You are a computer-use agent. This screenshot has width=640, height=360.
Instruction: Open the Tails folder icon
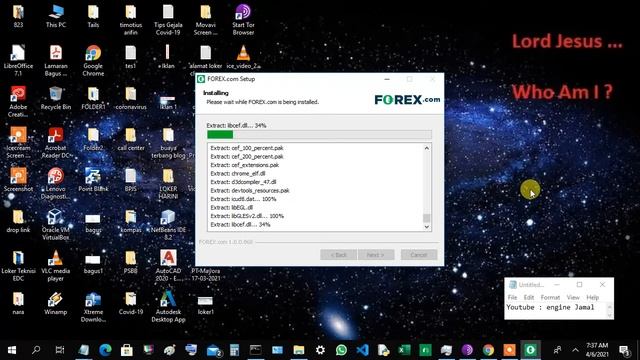[93, 16]
